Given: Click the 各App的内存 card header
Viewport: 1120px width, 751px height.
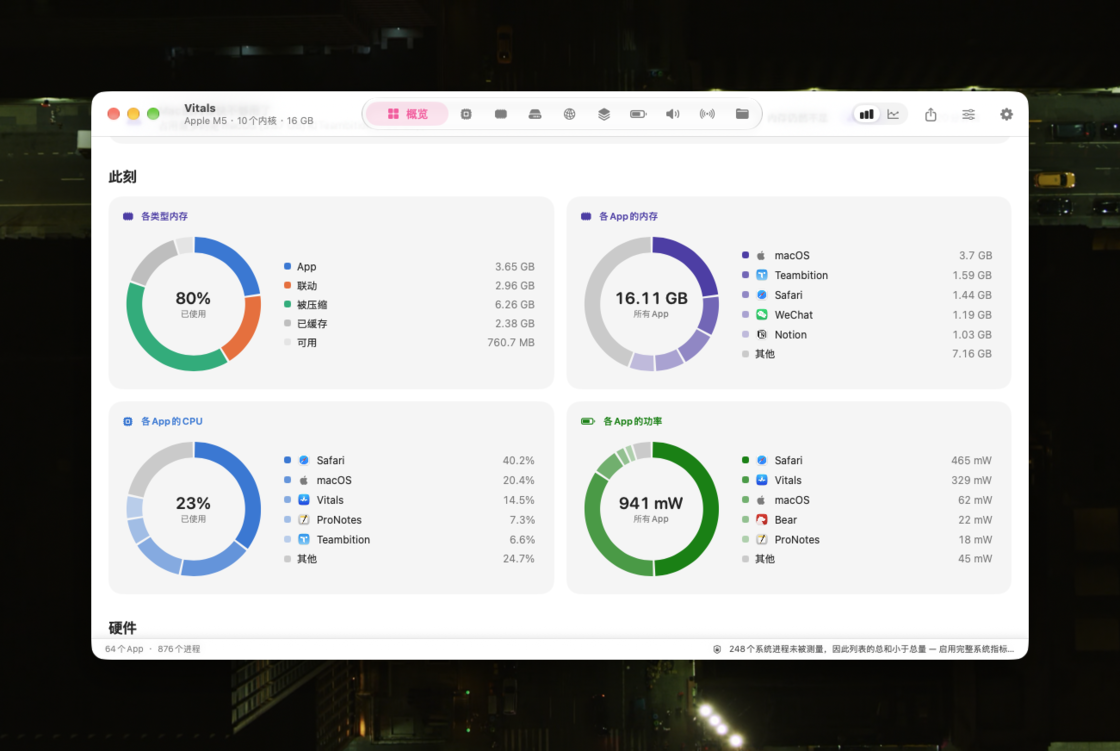Looking at the screenshot, I should pyautogui.click(x=619, y=216).
